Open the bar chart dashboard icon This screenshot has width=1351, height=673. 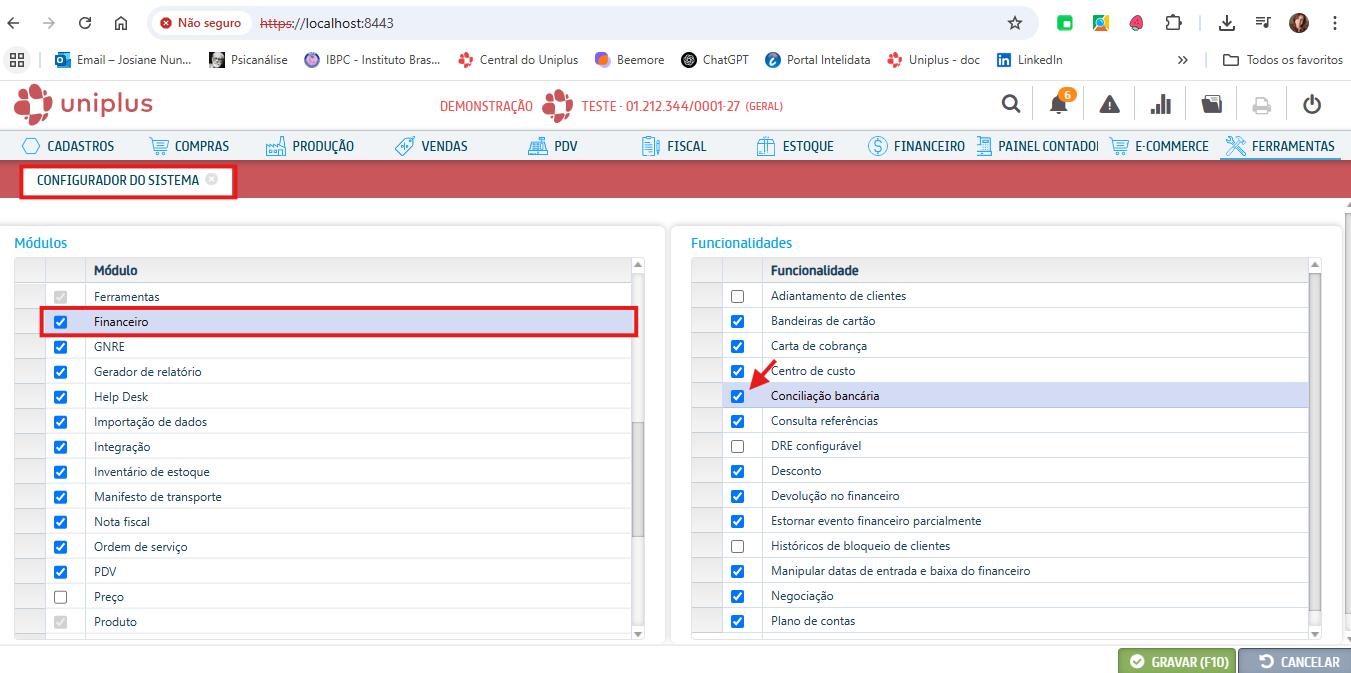click(1160, 105)
